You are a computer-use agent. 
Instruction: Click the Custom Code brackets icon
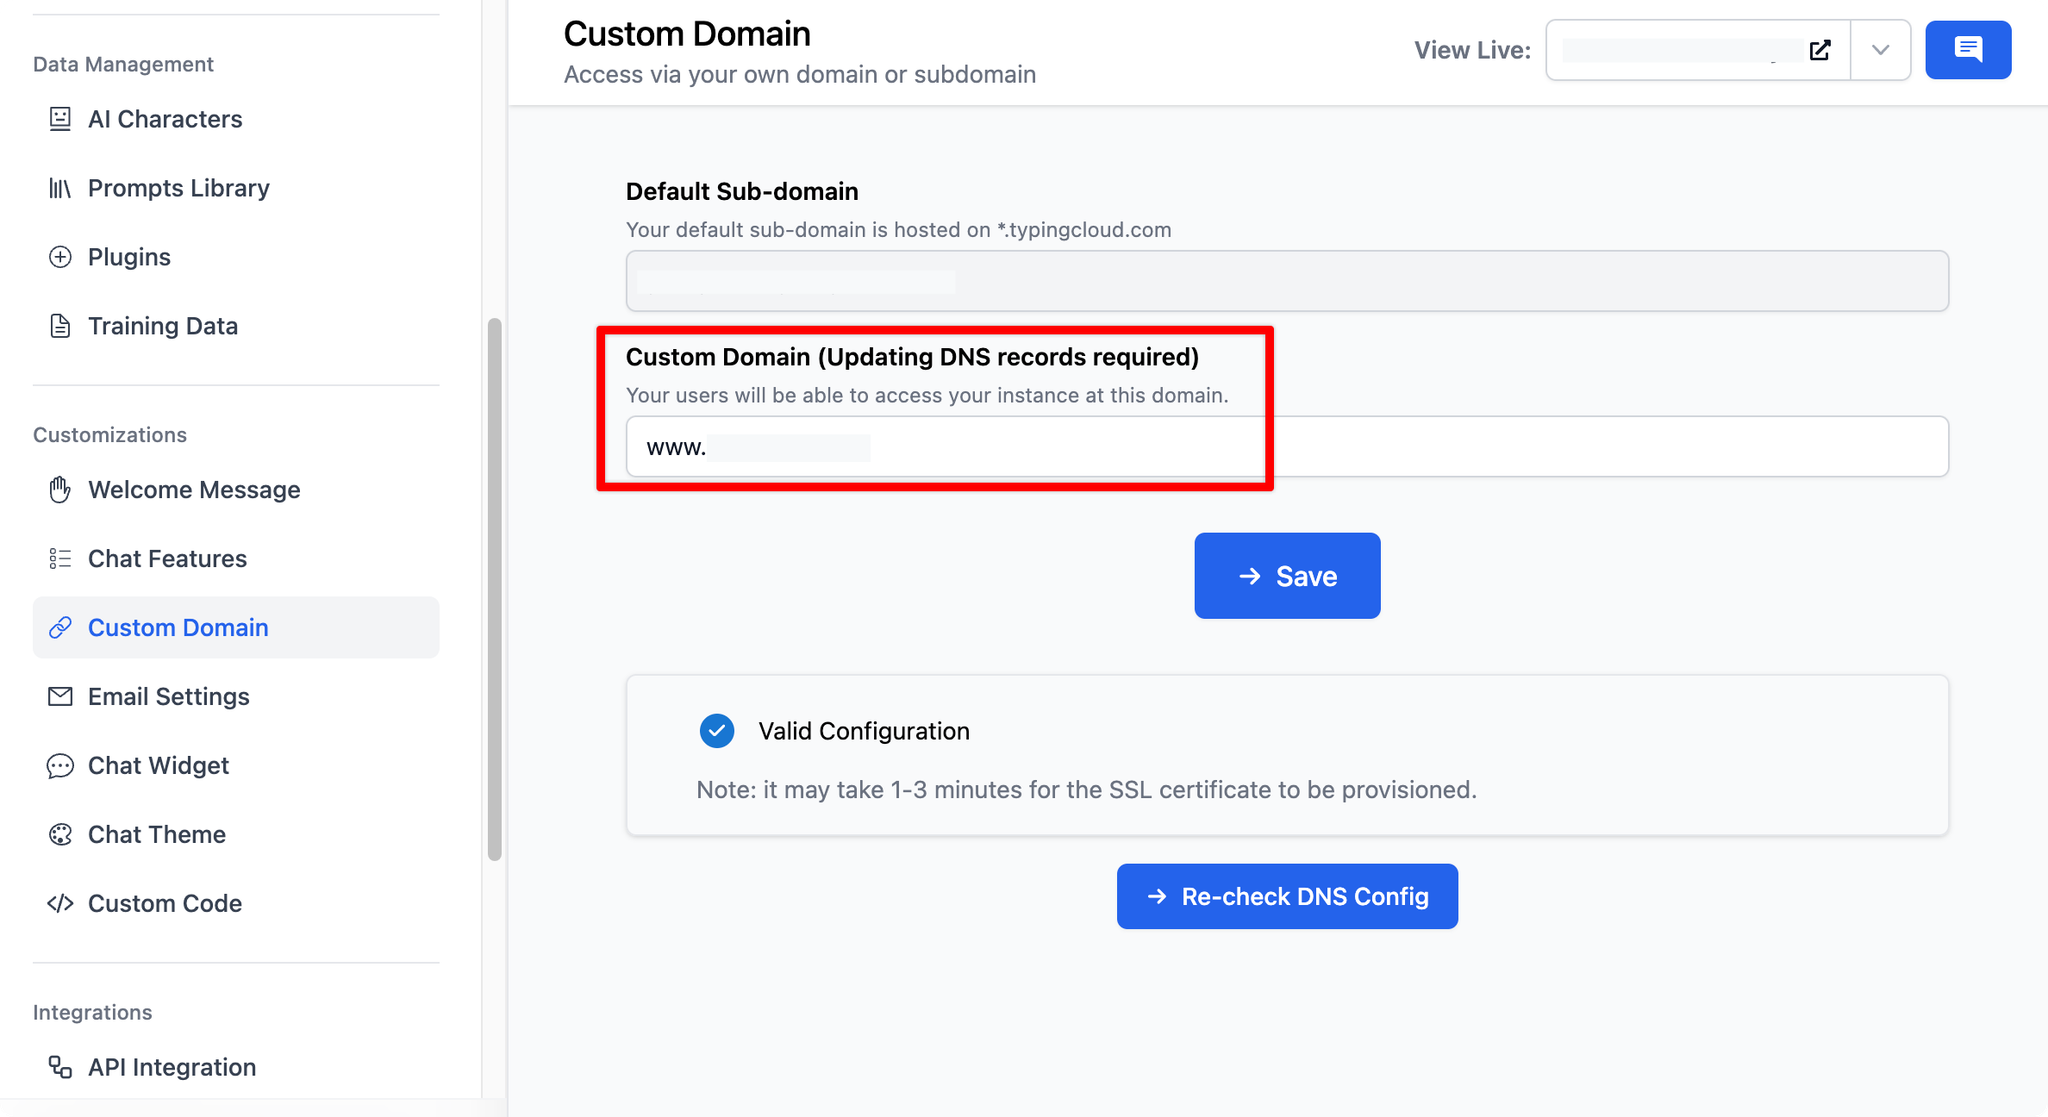point(60,903)
